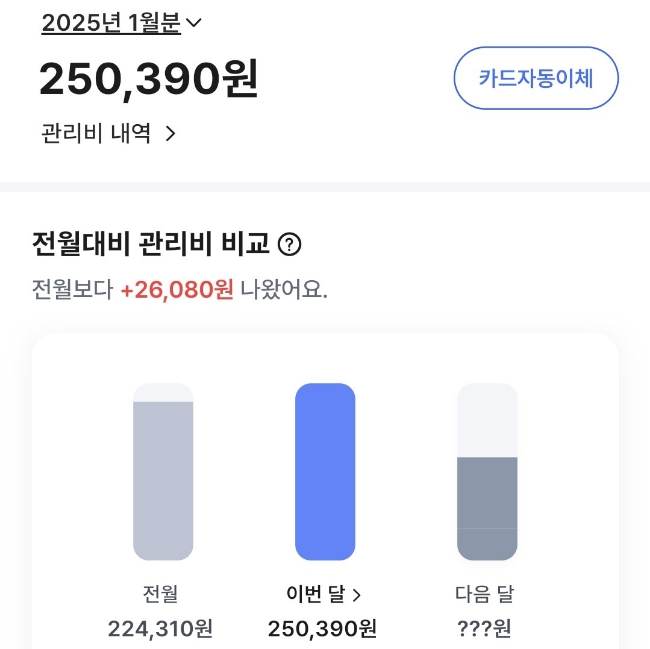The height and width of the screenshot is (649, 650).
Task: Tap the 카드자동이체 button
Action: 536,78
